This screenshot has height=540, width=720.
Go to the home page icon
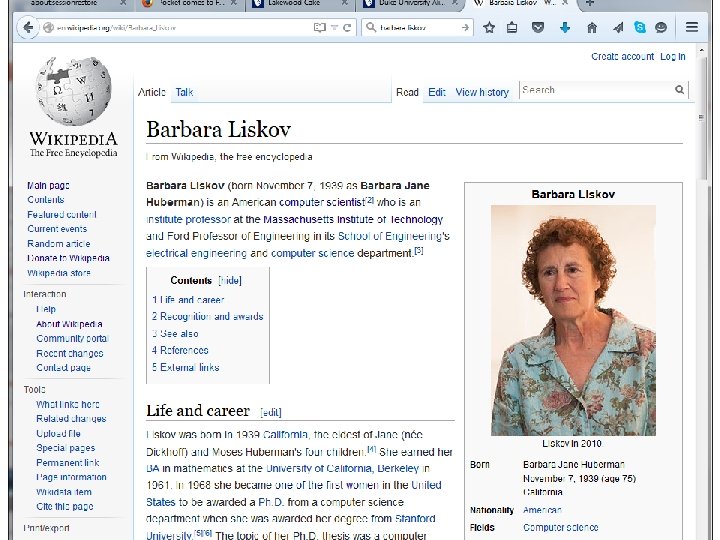592,28
